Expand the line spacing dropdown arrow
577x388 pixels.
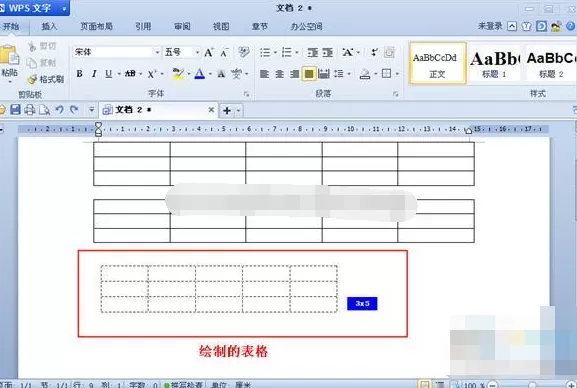point(349,74)
